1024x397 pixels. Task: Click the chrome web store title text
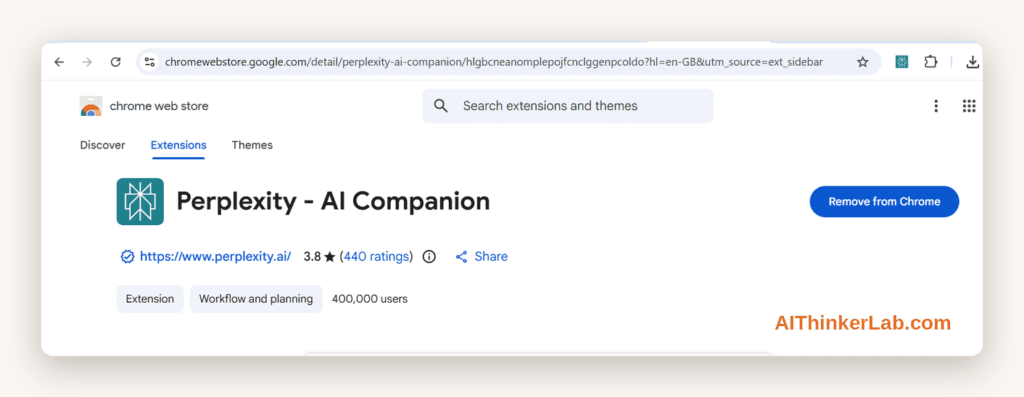(159, 106)
